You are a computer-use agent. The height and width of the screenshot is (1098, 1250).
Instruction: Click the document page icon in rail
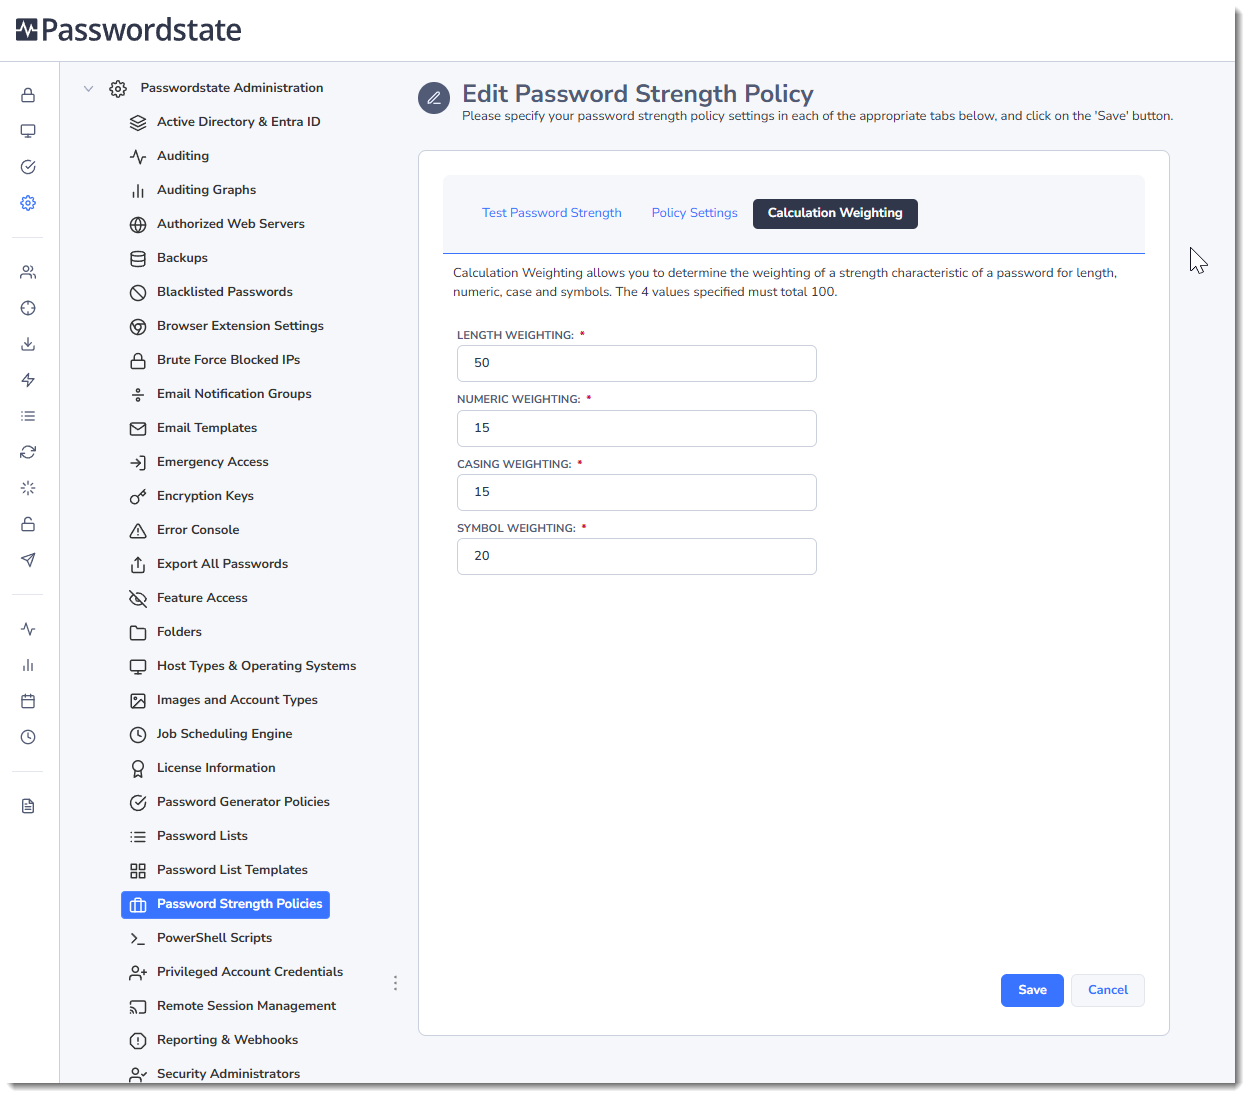pyautogui.click(x=28, y=806)
